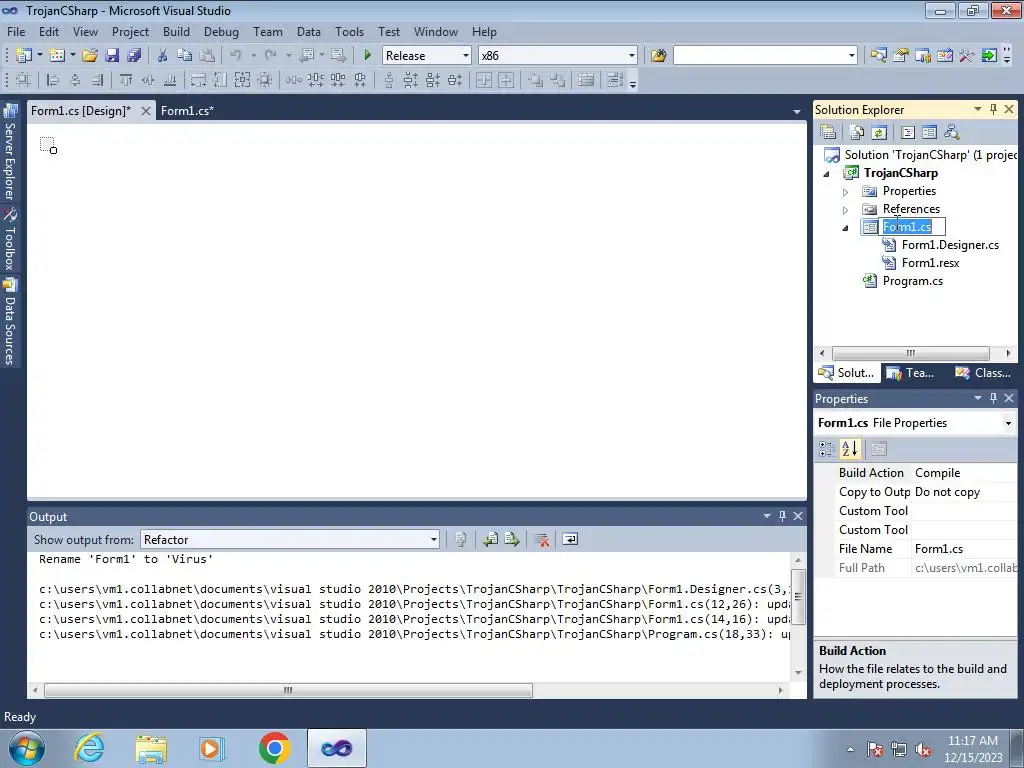Expand the References folder node
1024x768 pixels.
coord(845,210)
